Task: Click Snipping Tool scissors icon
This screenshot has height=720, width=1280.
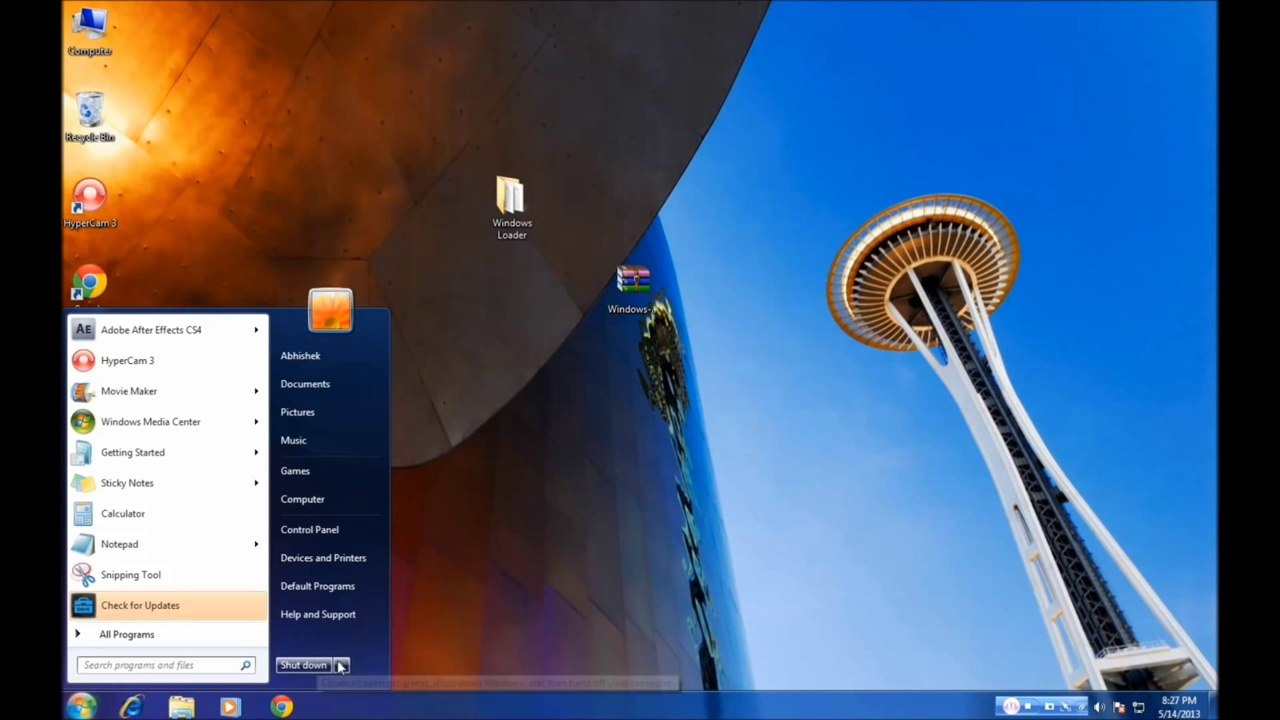Action: (x=84, y=575)
